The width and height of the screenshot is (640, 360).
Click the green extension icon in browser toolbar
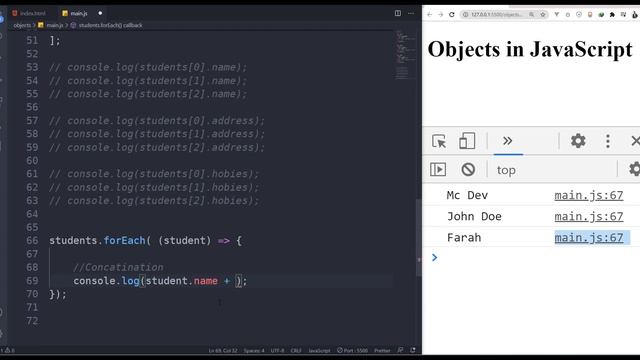[x=601, y=14]
